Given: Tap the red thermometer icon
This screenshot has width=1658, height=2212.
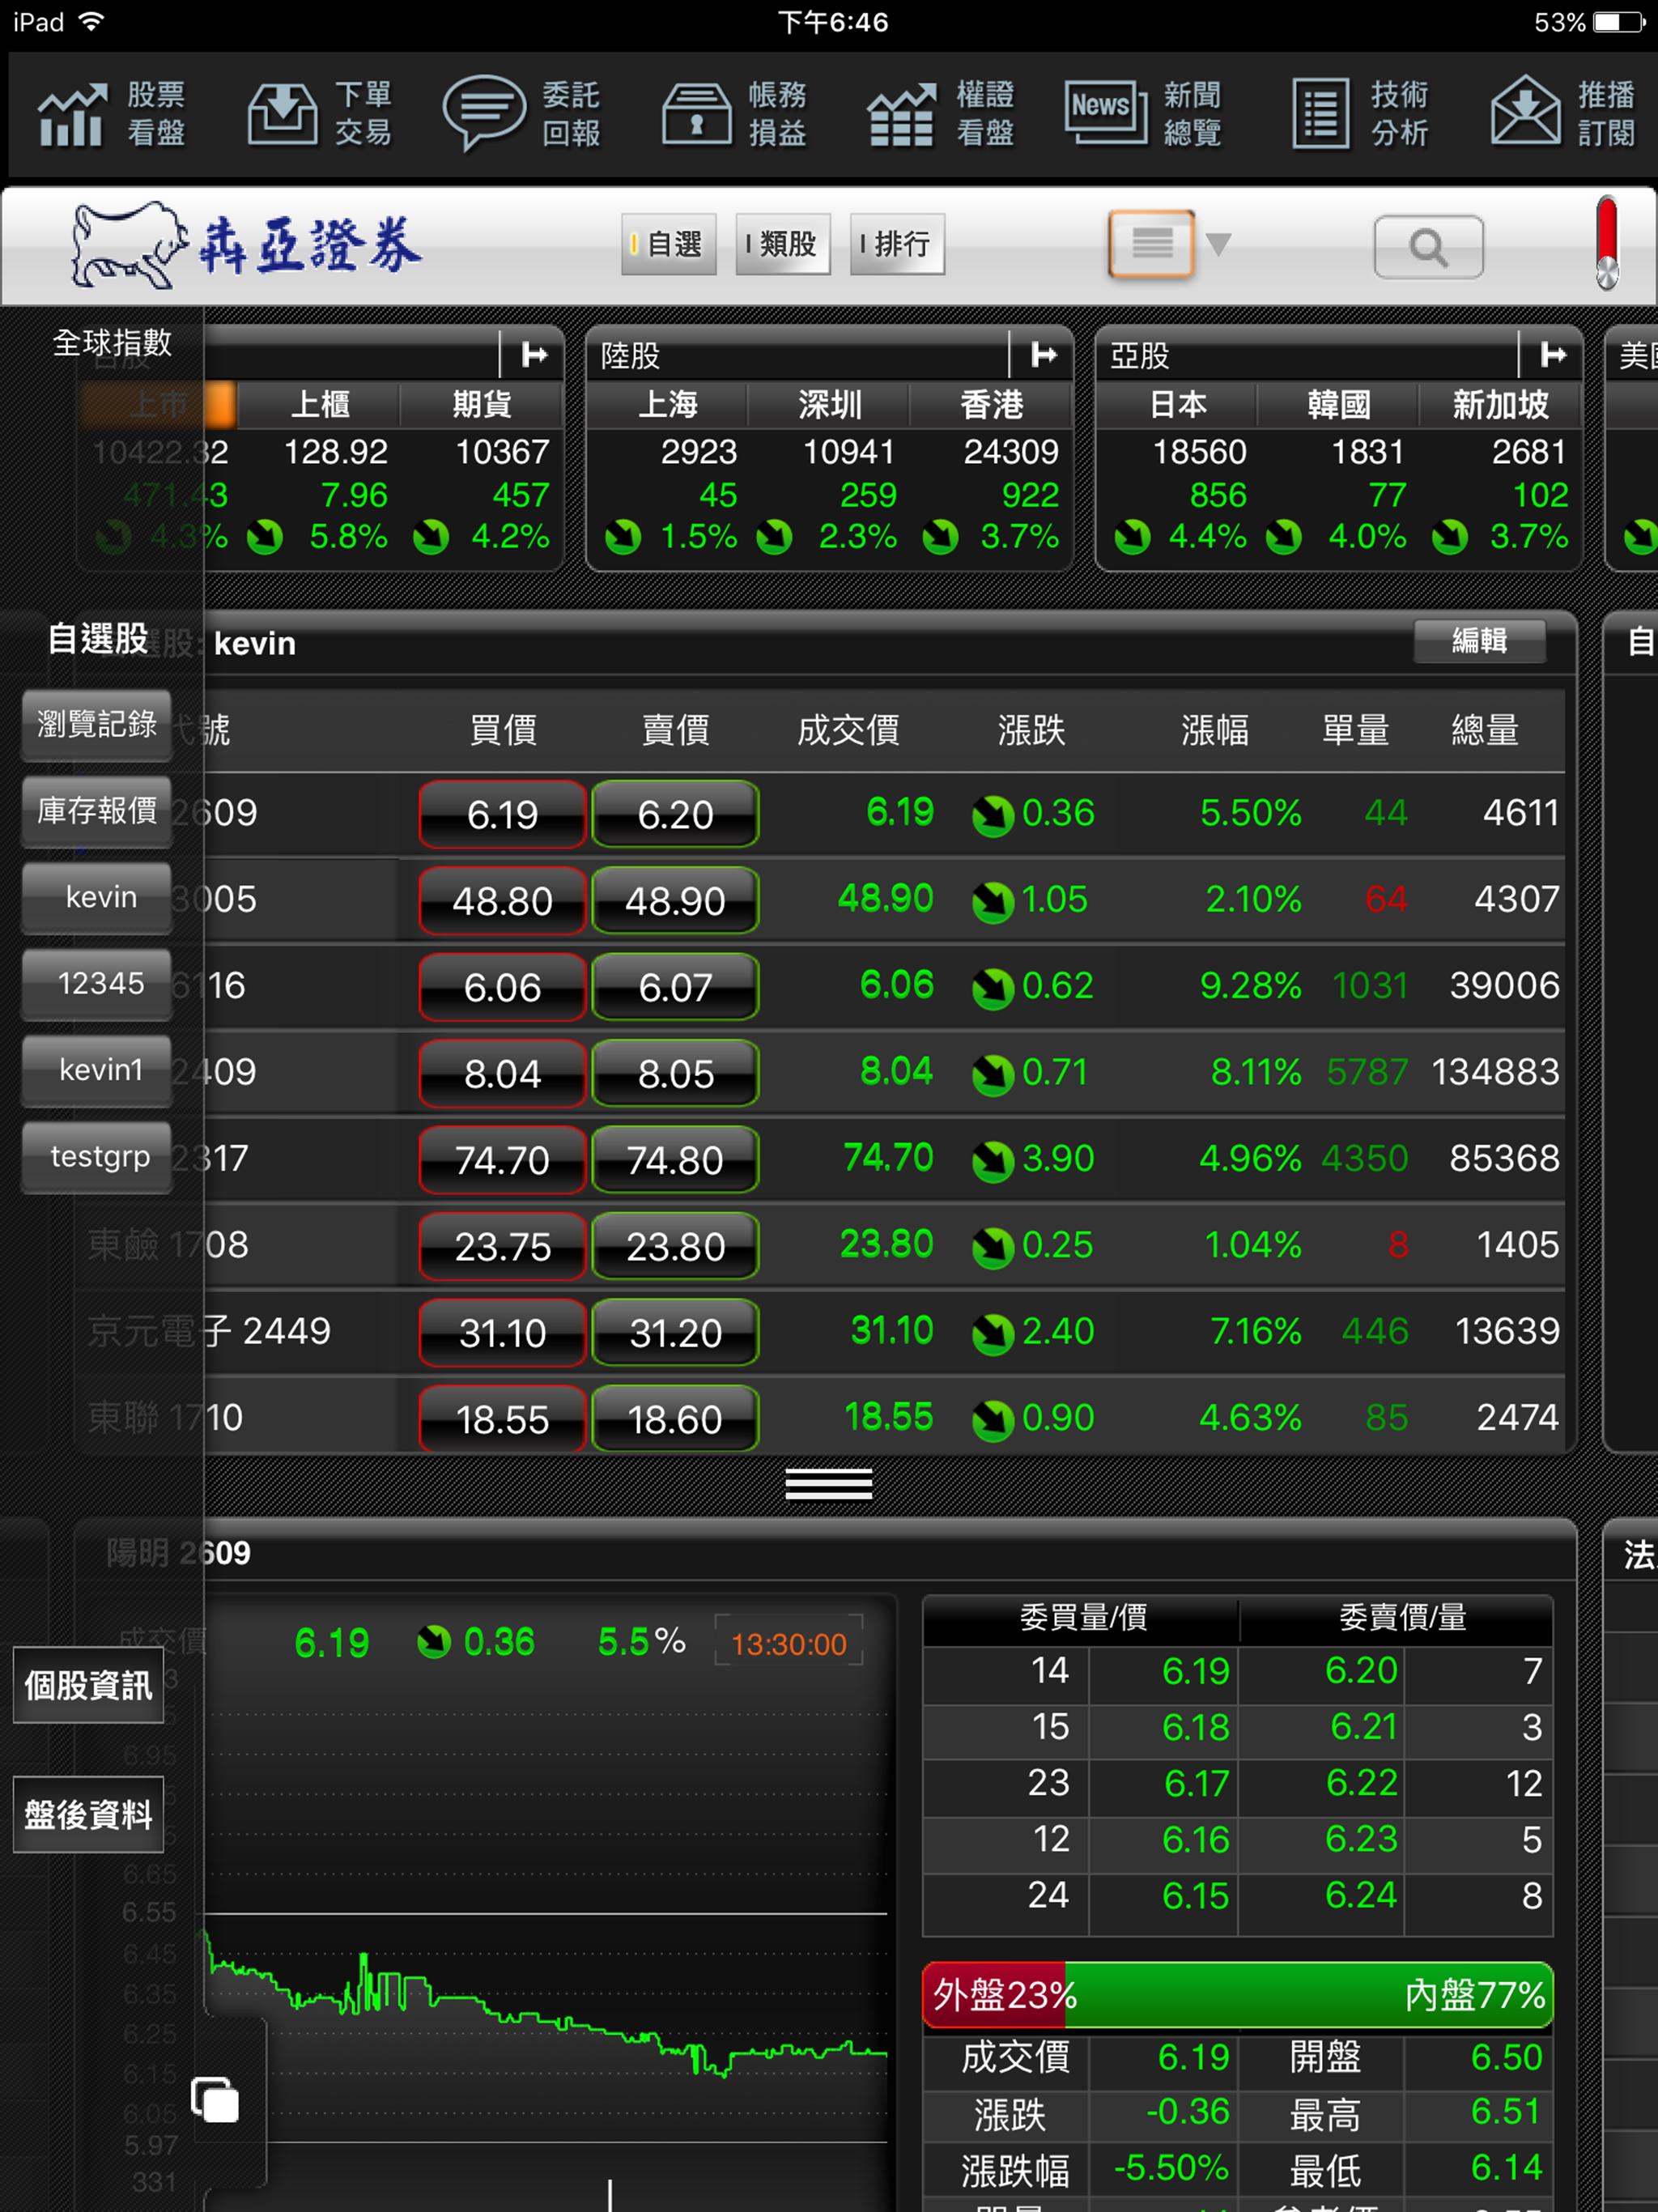Looking at the screenshot, I should [x=1607, y=243].
